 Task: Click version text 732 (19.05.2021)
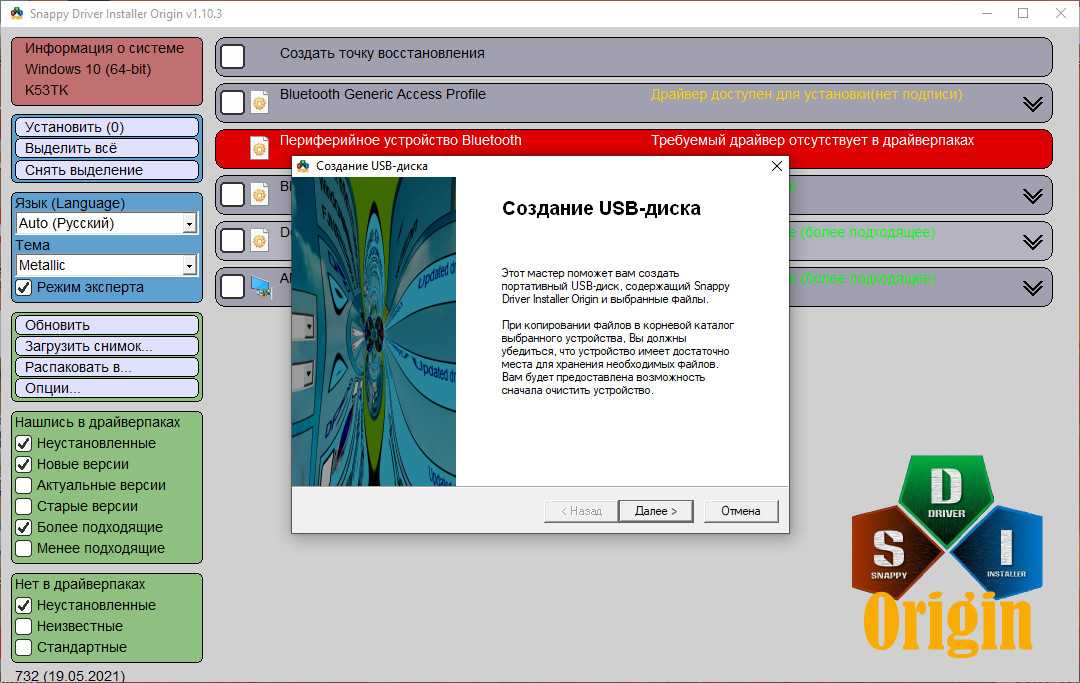pyautogui.click(x=70, y=675)
